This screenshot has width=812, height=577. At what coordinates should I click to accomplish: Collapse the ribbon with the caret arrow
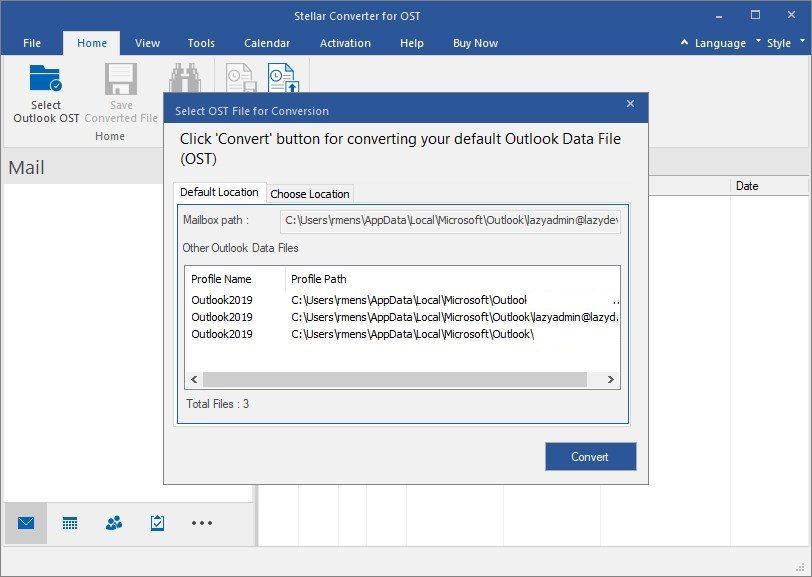click(684, 42)
